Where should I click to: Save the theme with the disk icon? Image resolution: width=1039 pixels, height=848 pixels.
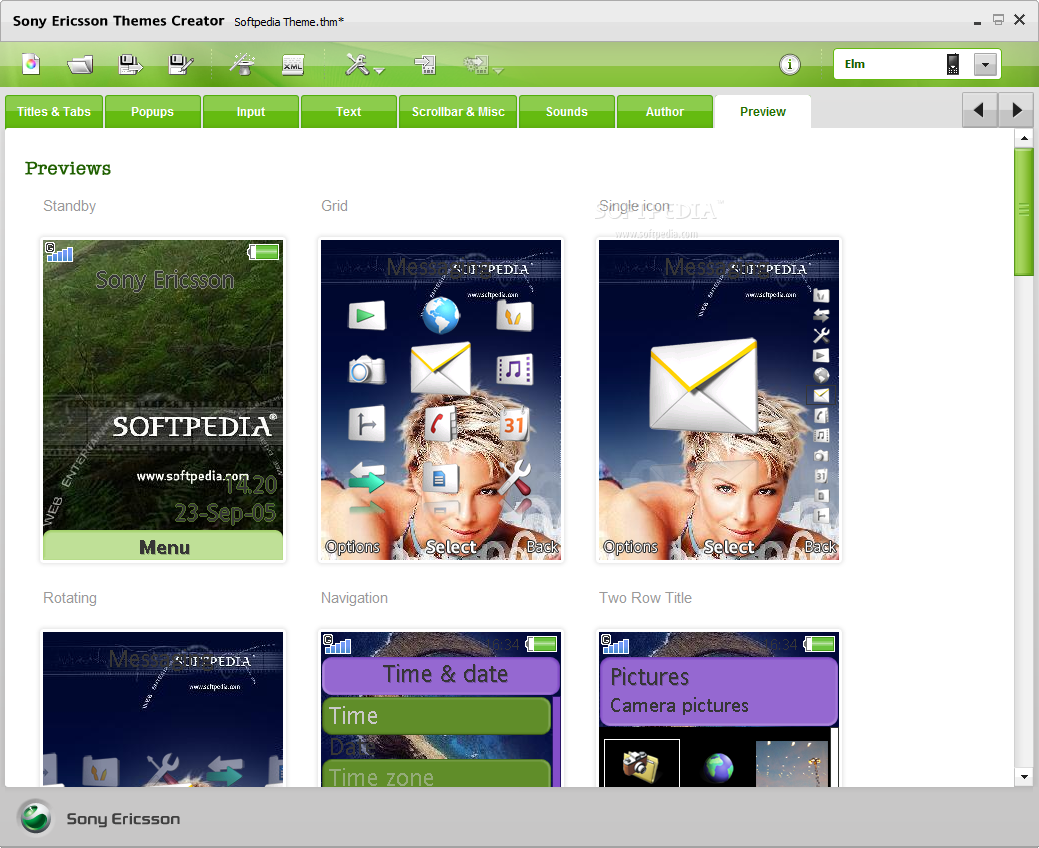(x=130, y=64)
